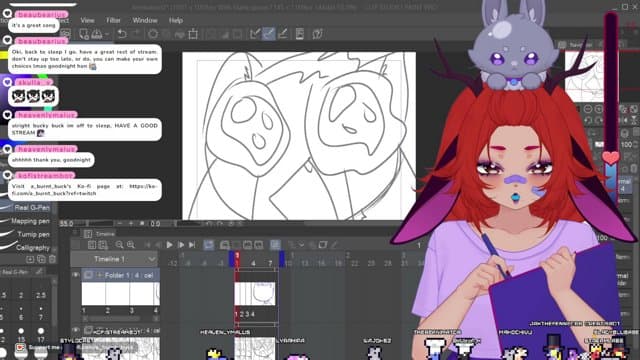
Task: Click the Navigator preview thumbnail
Action: click(584, 76)
